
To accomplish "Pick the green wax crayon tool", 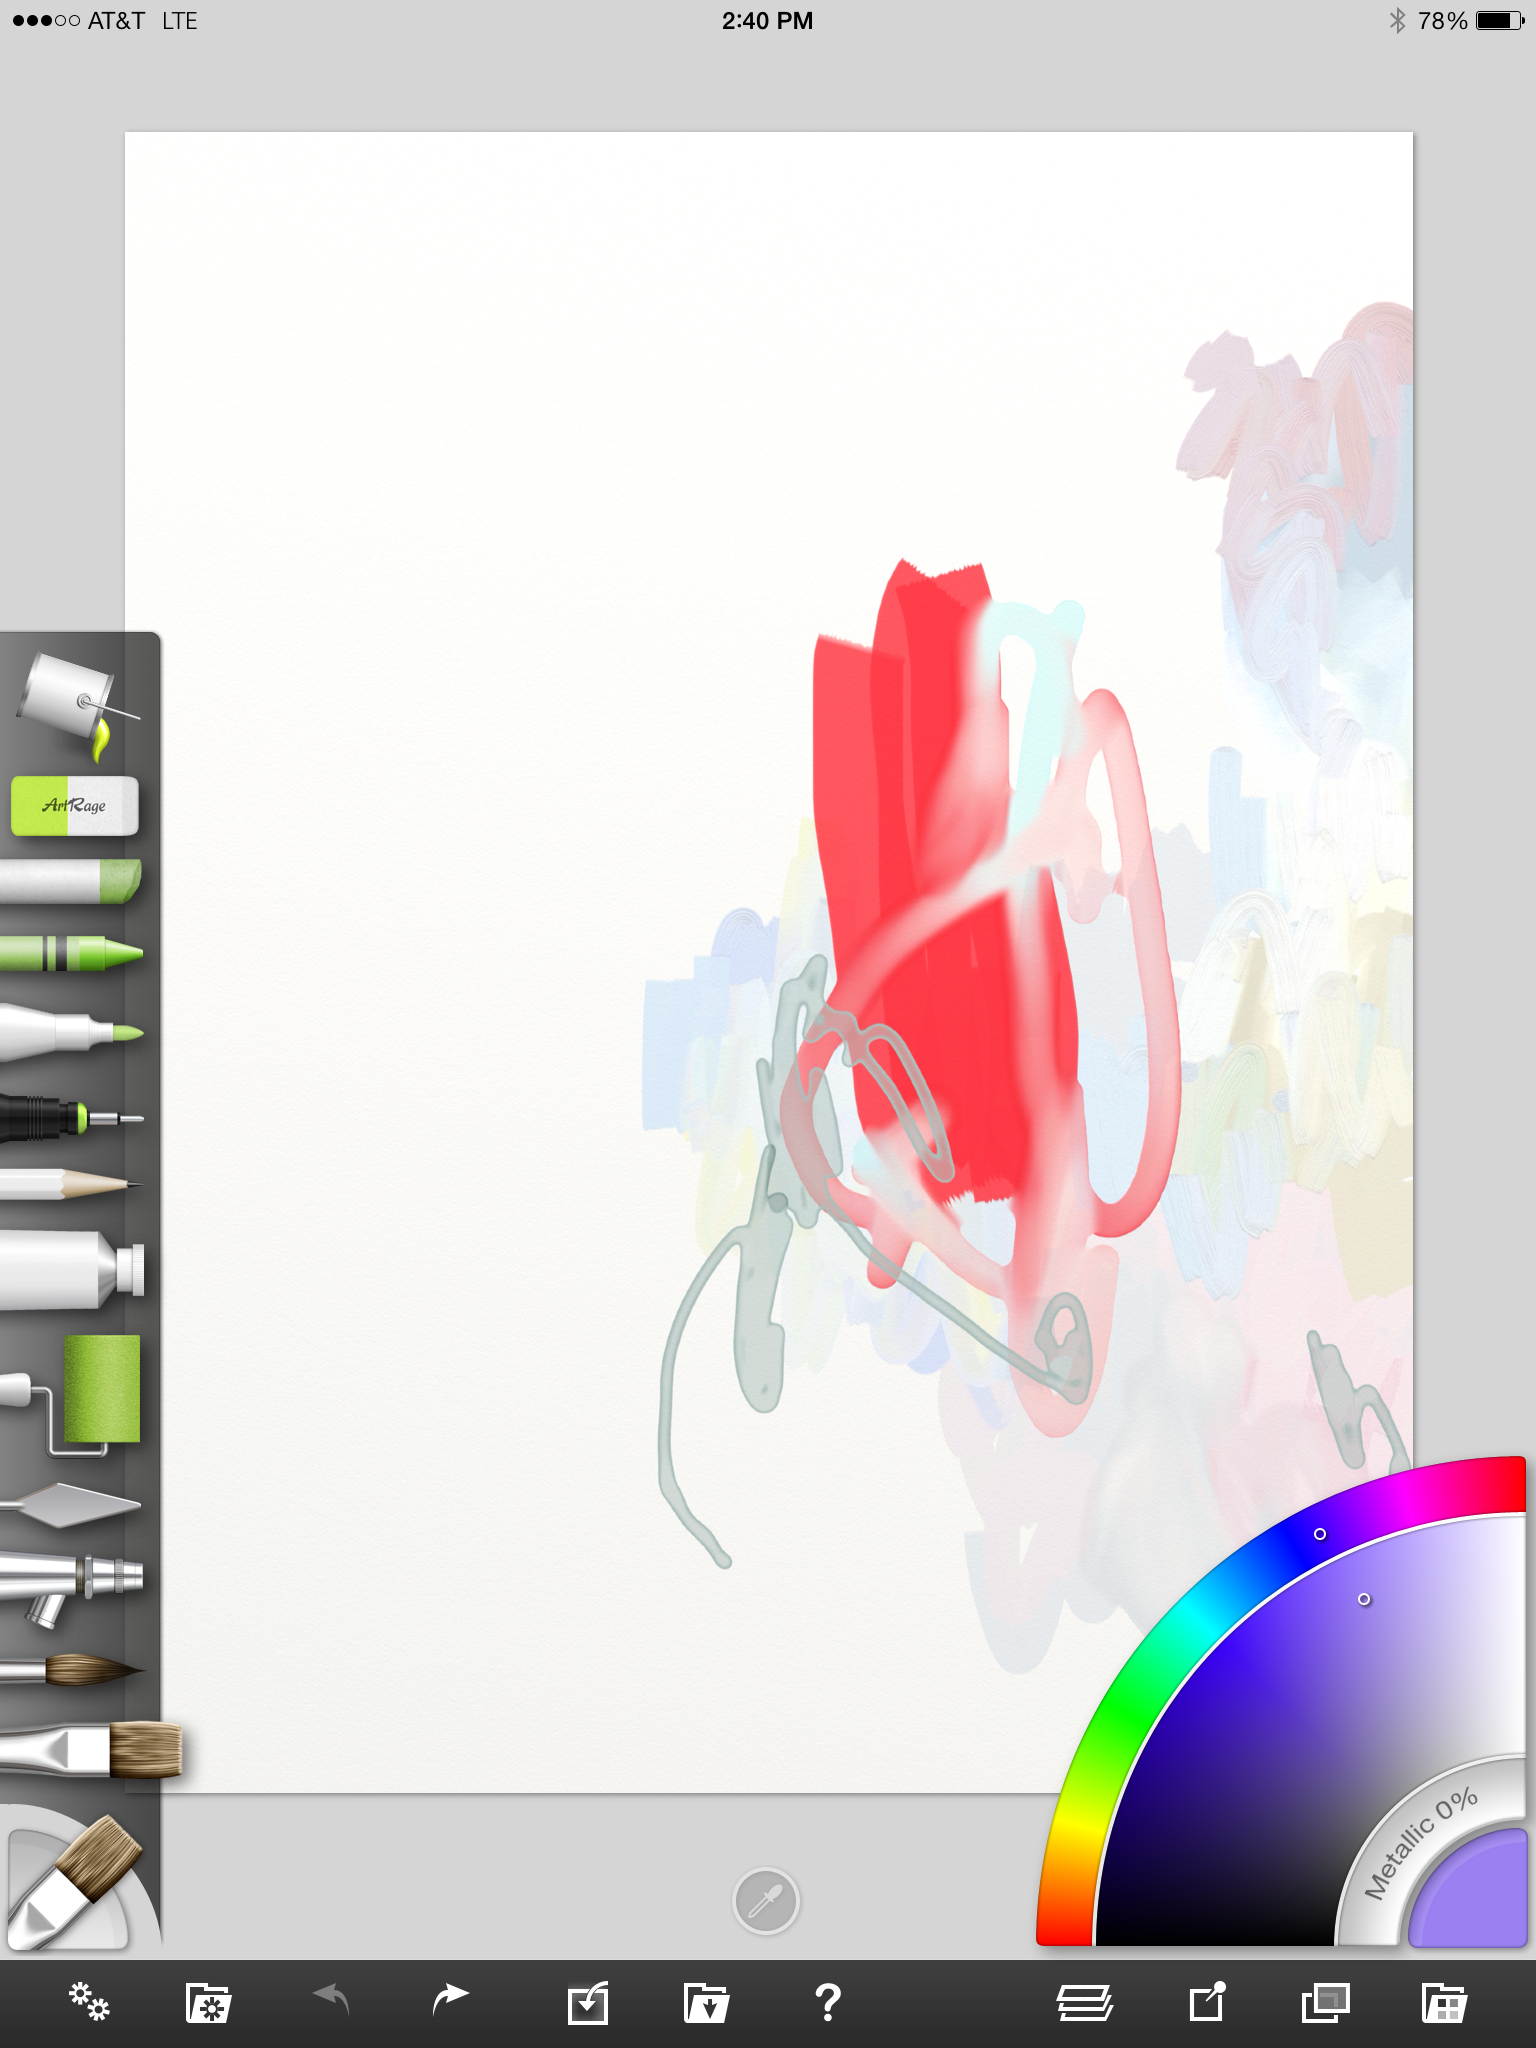I will point(72,953).
